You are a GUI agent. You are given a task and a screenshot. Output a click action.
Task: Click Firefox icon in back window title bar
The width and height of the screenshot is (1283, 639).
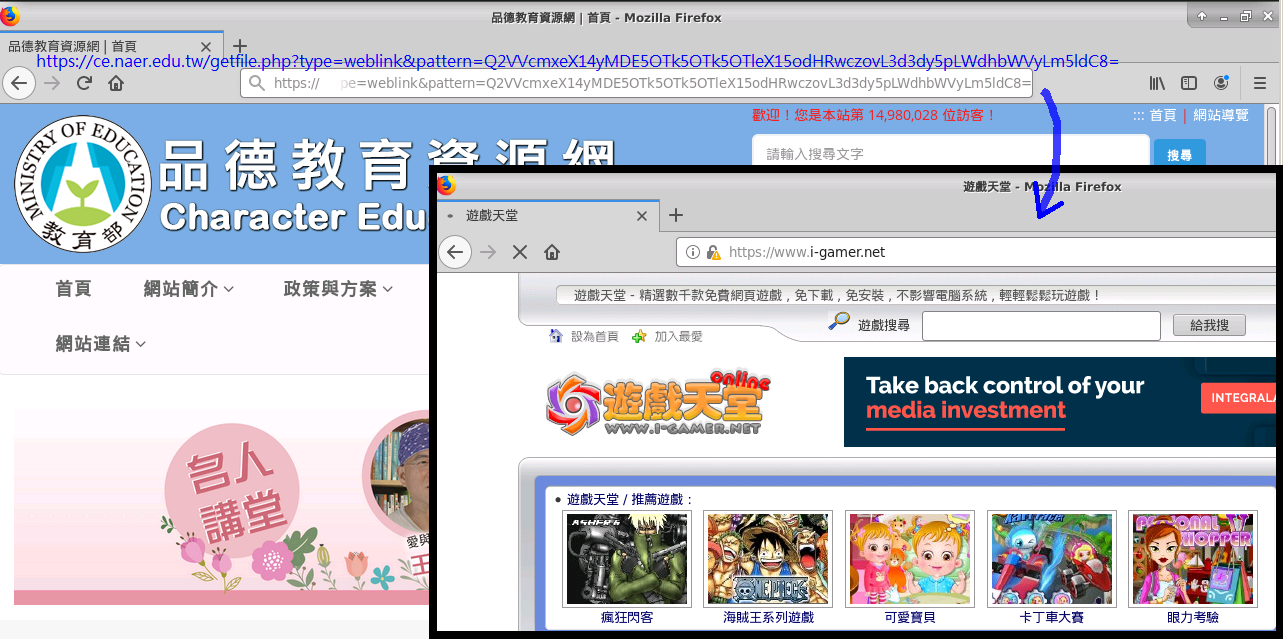click(x=9, y=16)
